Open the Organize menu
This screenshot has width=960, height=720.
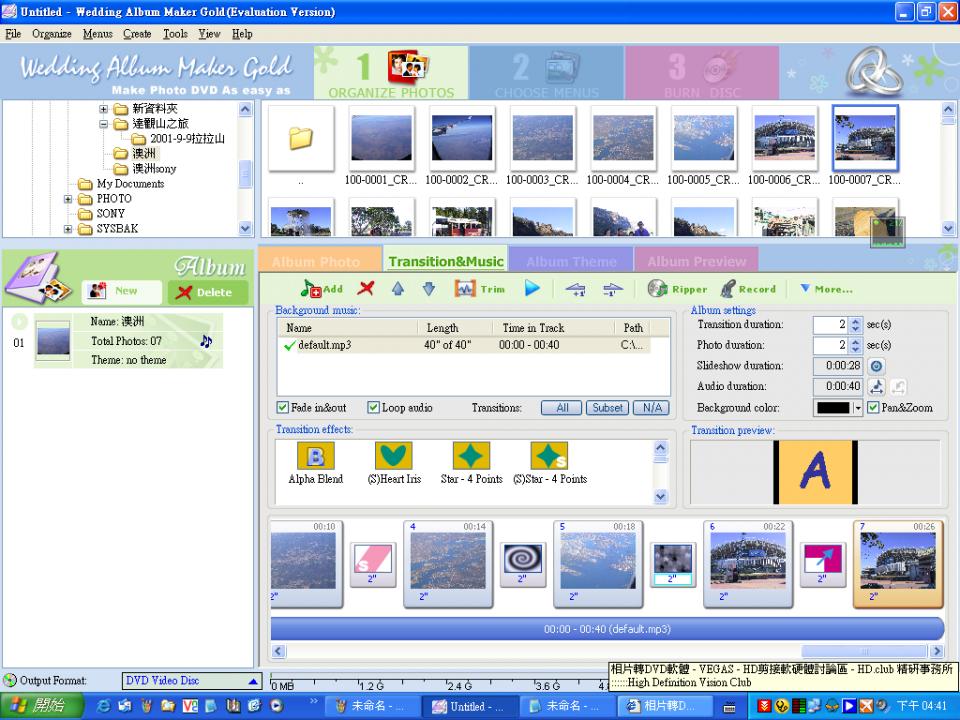click(51, 34)
